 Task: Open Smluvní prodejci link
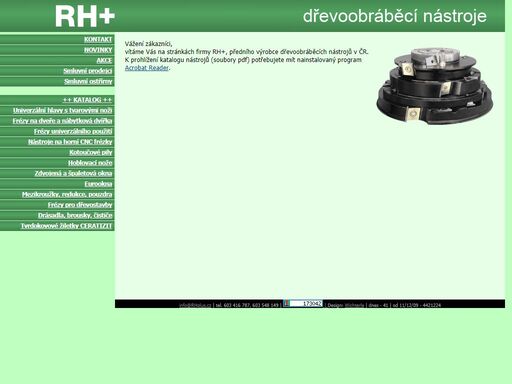(88, 71)
